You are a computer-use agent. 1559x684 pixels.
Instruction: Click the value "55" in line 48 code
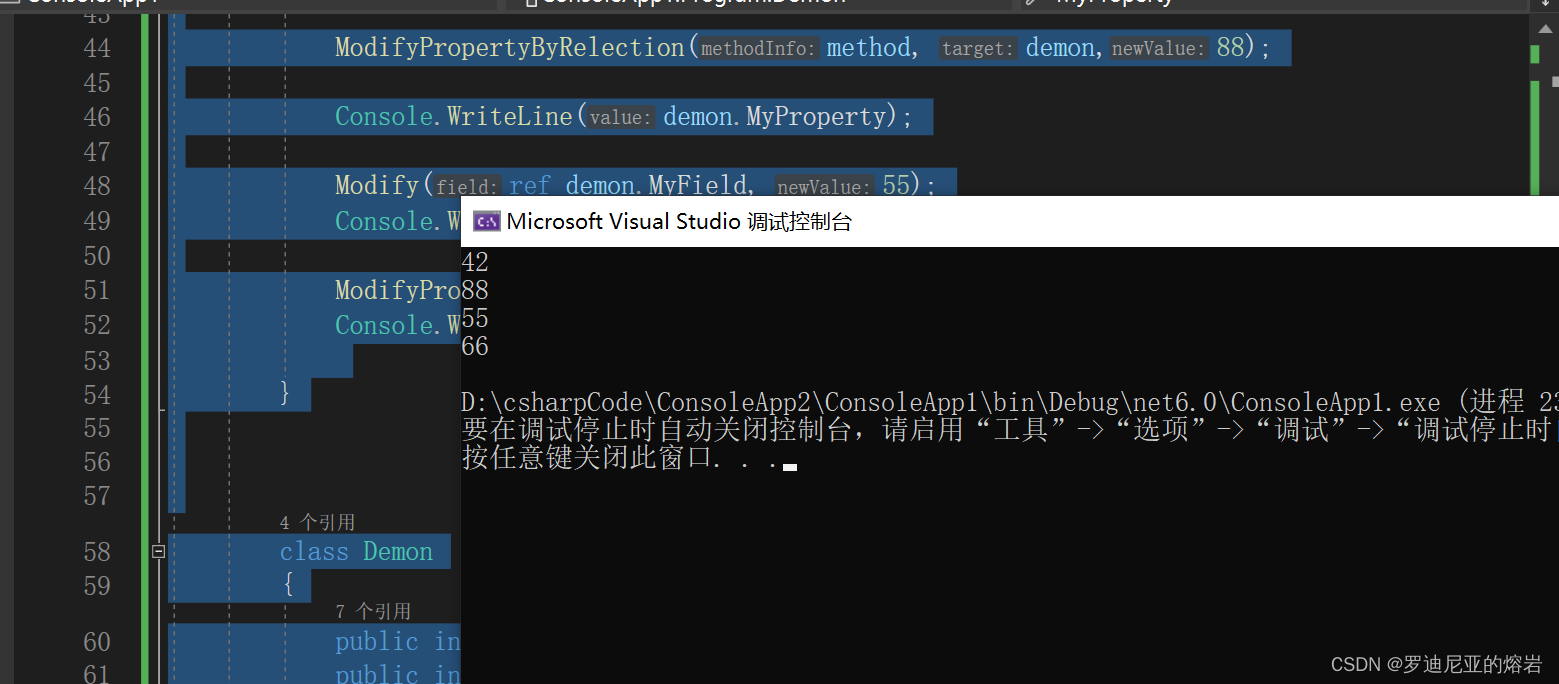(896, 185)
